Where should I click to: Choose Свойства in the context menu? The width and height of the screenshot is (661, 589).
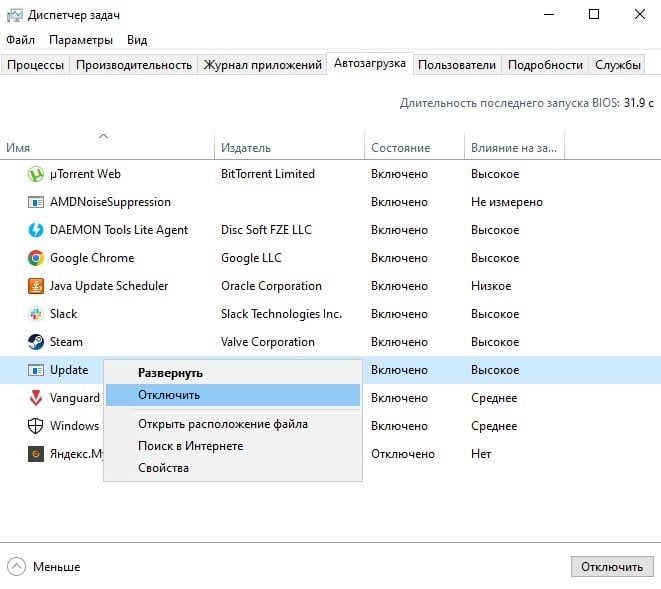pyautogui.click(x=233, y=468)
